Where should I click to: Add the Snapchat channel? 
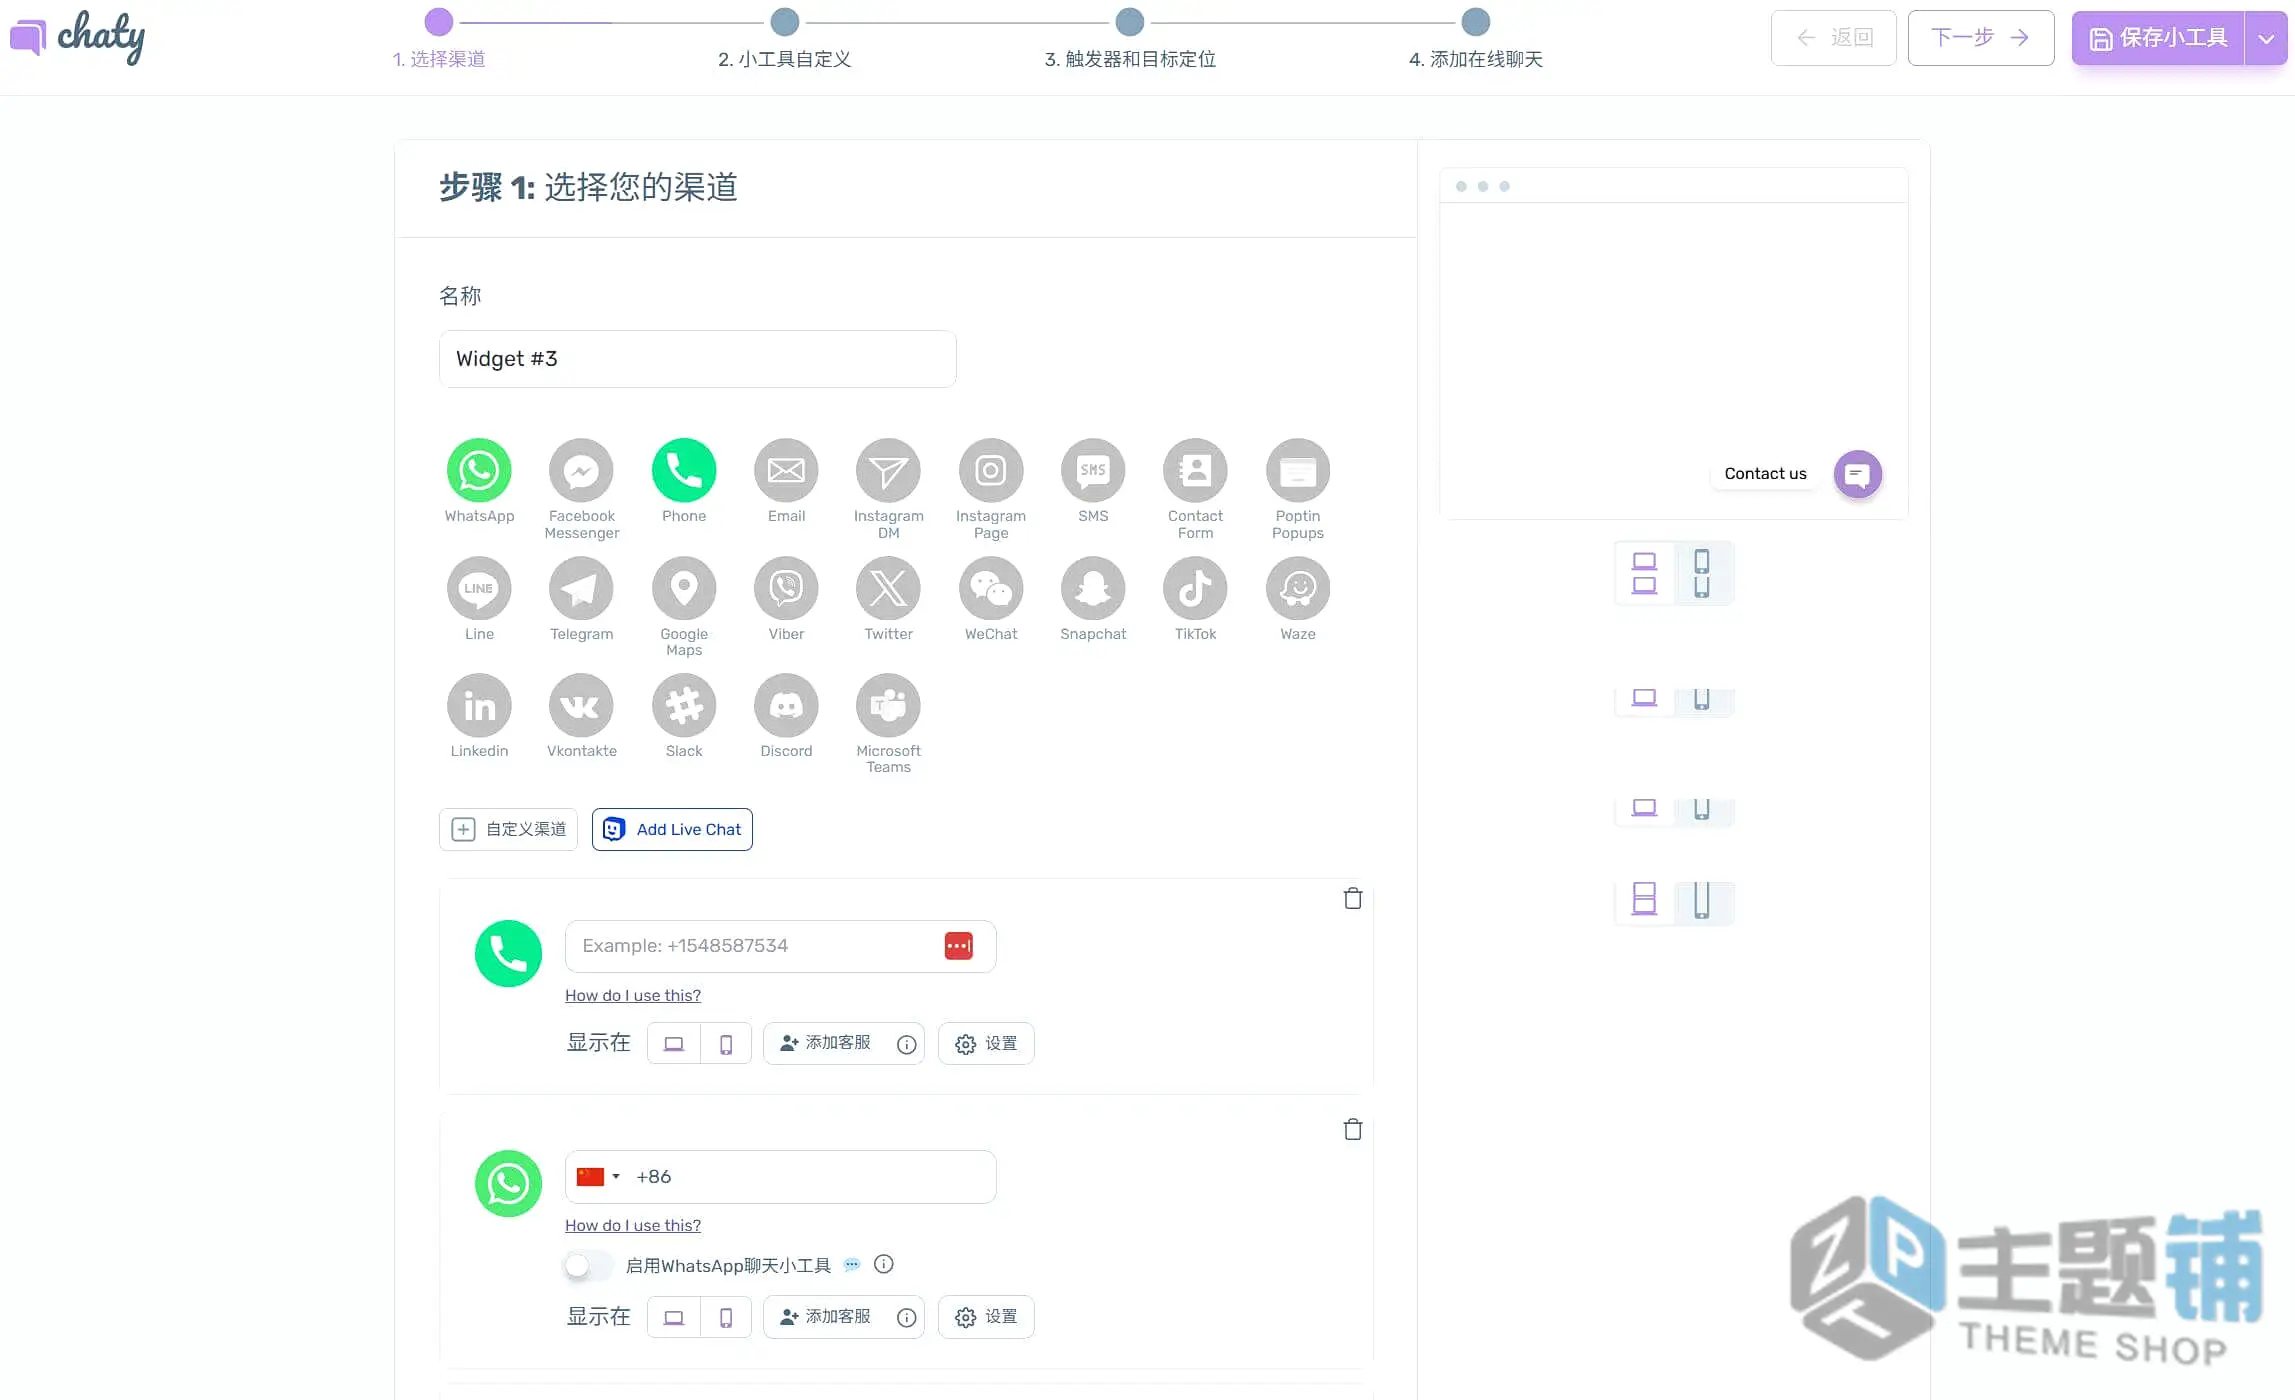[x=1093, y=588]
